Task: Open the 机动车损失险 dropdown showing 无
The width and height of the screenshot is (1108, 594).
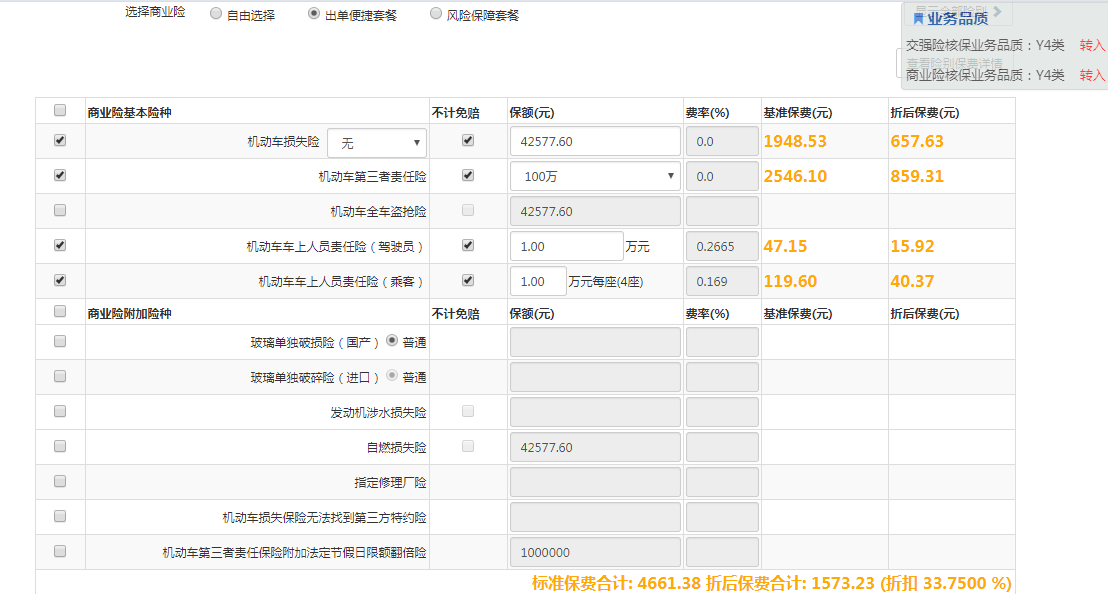Action: (x=376, y=143)
